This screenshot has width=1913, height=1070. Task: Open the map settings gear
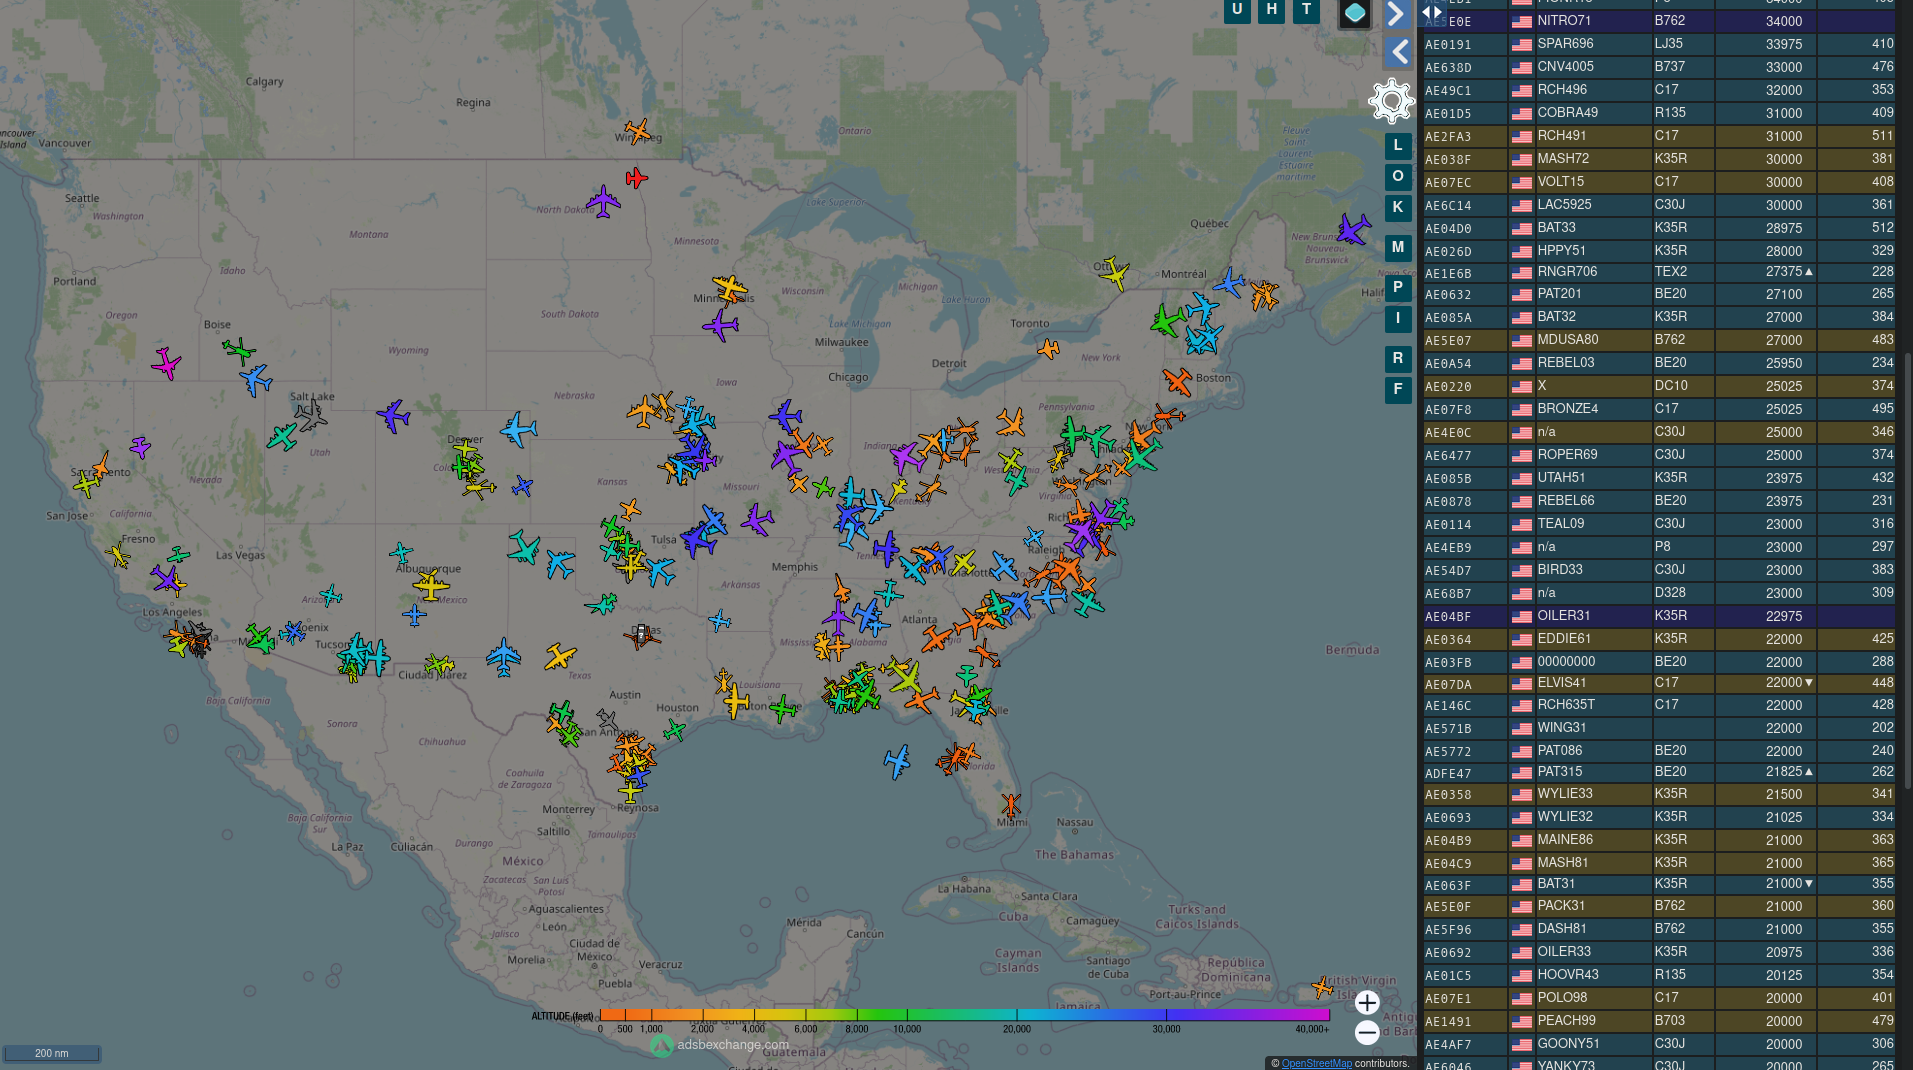[x=1391, y=101]
